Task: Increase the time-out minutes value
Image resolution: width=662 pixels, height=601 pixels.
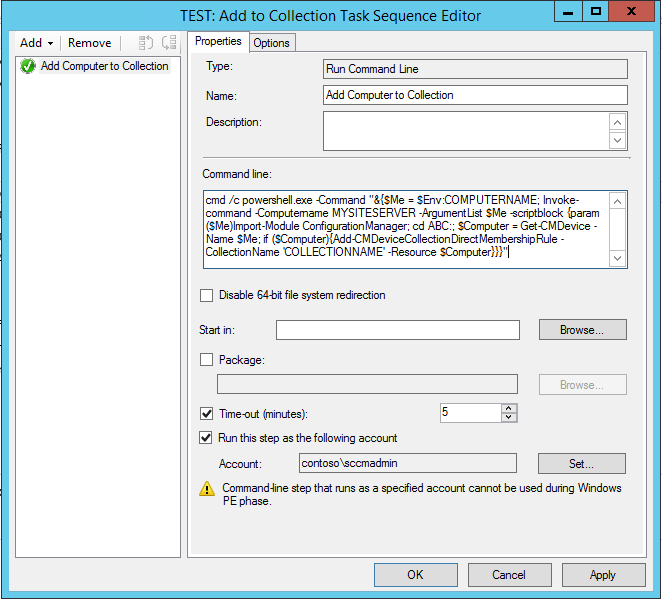Action: coord(509,408)
